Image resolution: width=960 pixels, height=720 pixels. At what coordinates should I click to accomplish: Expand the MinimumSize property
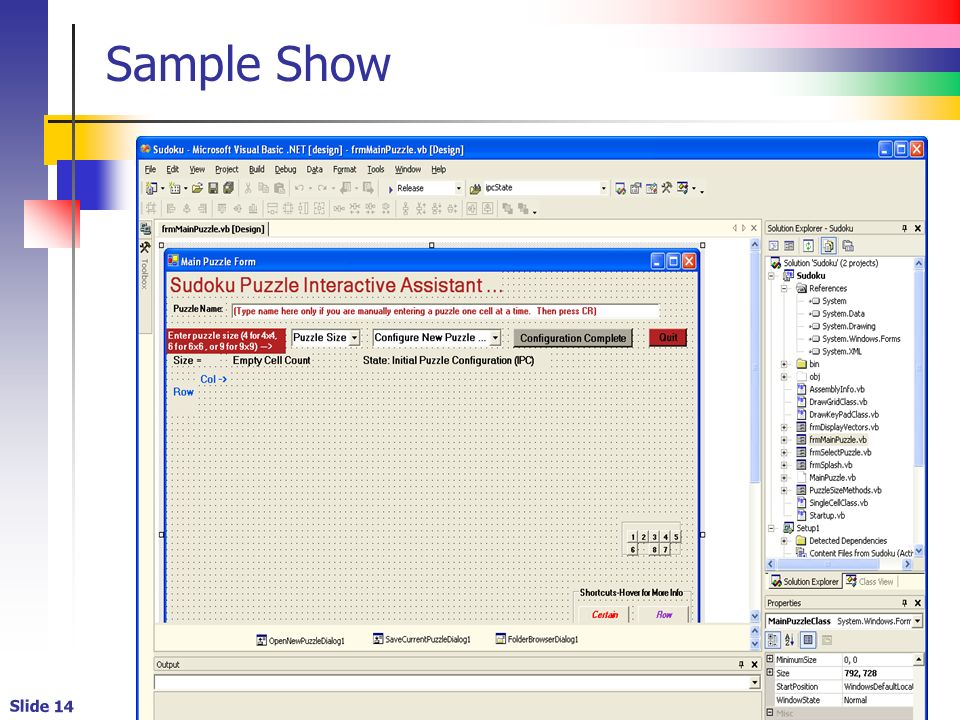[770, 659]
